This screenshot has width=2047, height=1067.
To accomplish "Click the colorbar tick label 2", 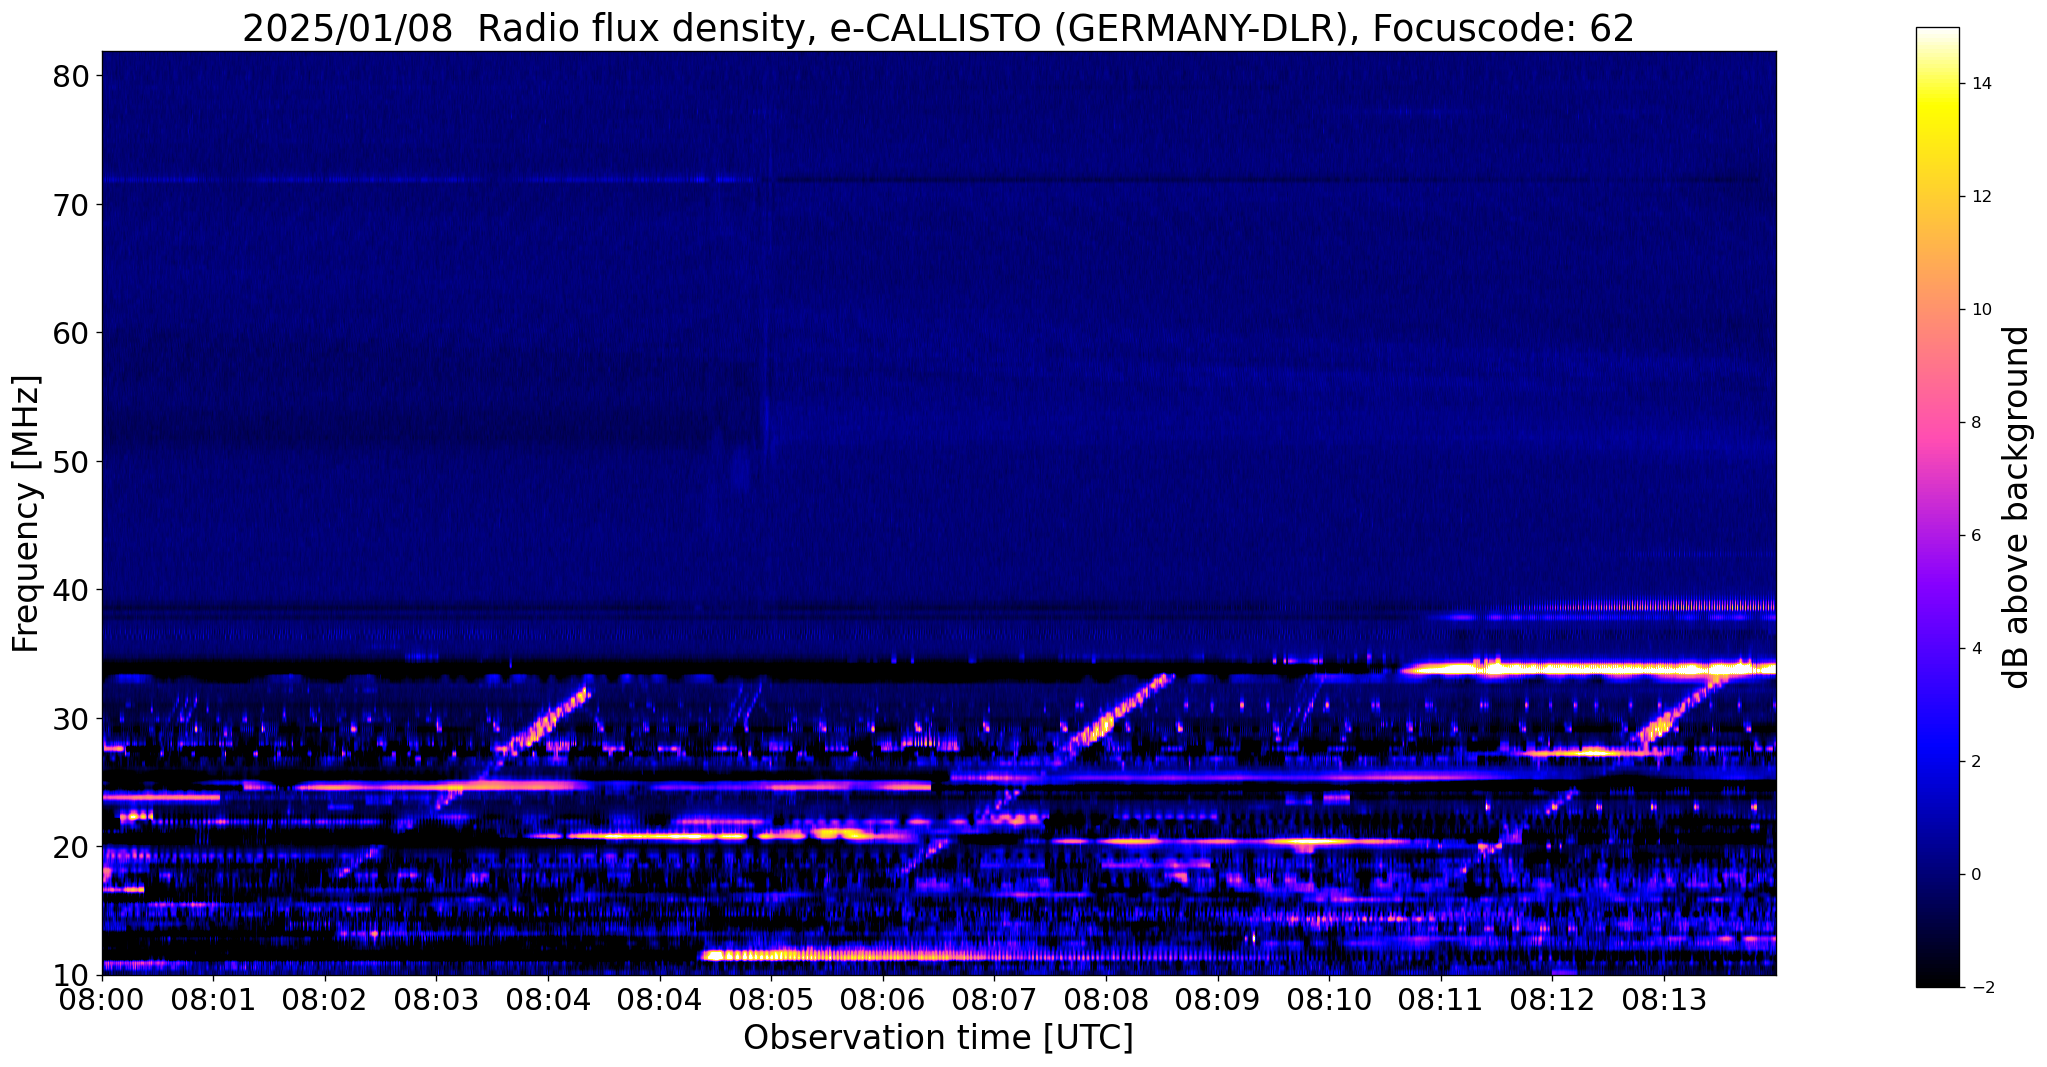I will [1976, 762].
